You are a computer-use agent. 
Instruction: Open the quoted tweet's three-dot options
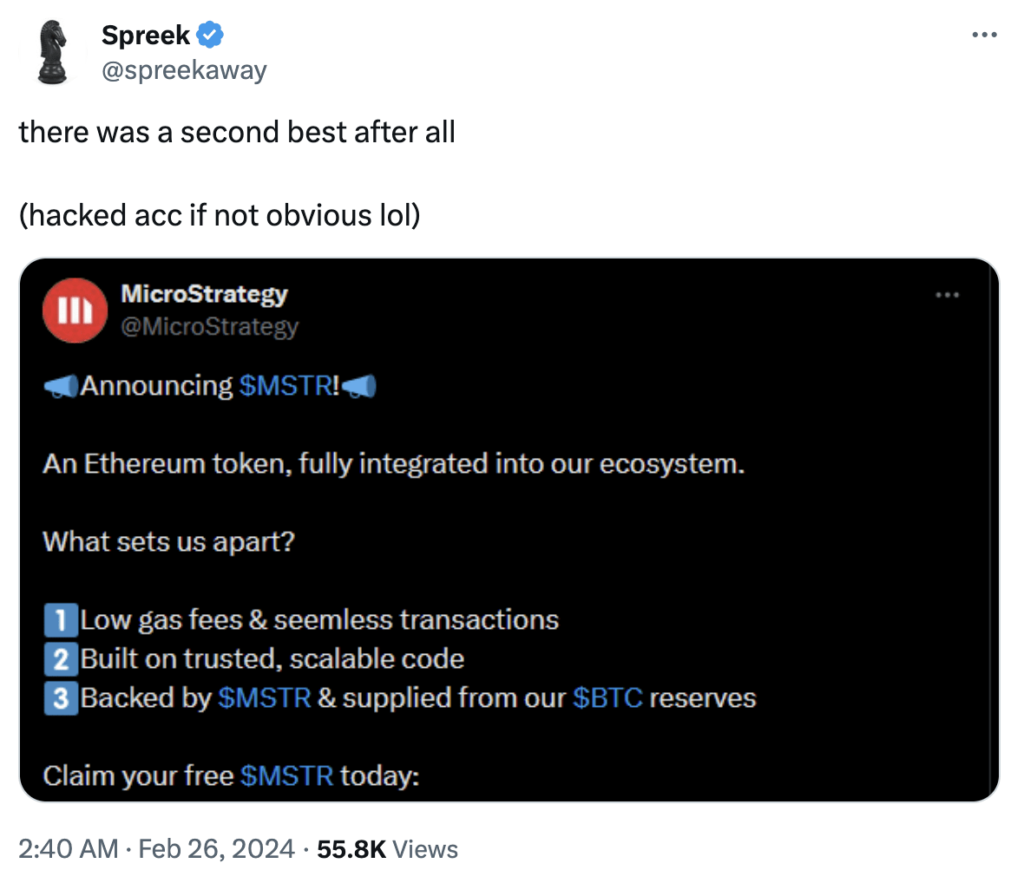[947, 295]
